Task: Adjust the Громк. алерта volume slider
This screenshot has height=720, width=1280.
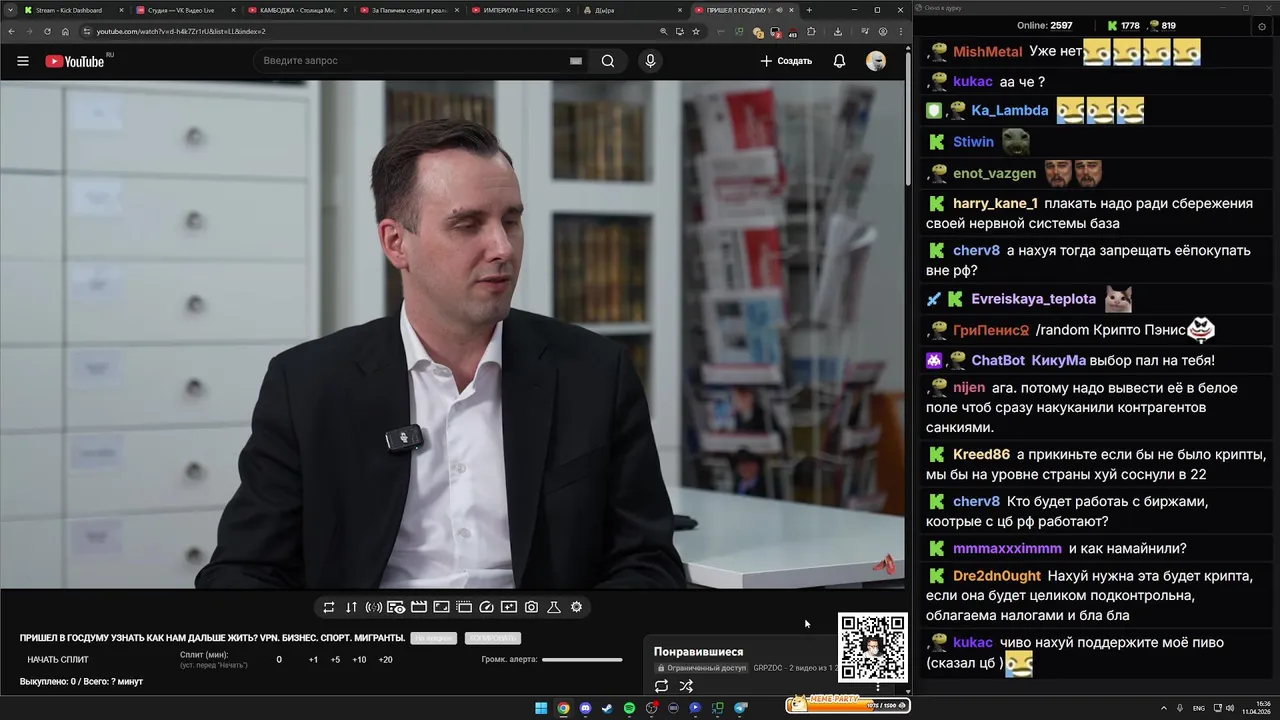Action: (x=582, y=660)
